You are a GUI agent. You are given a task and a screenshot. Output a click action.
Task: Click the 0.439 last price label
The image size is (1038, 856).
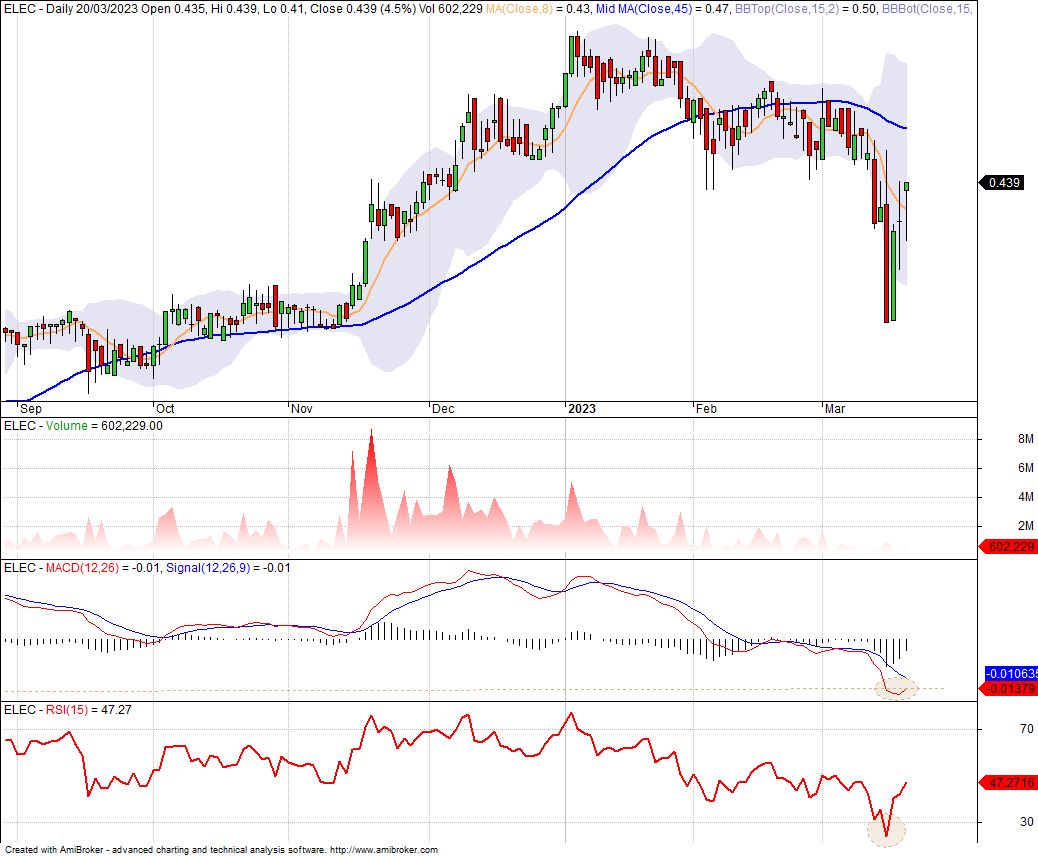coord(1003,183)
